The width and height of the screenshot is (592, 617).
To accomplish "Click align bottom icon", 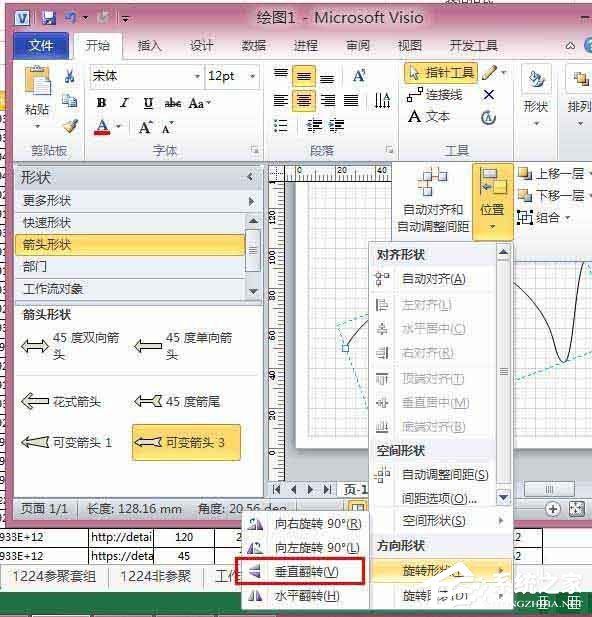I will (327, 78).
